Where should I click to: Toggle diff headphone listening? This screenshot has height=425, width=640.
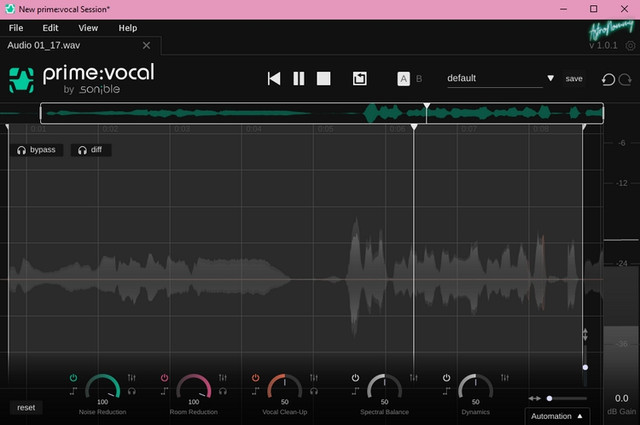pyautogui.click(x=91, y=150)
